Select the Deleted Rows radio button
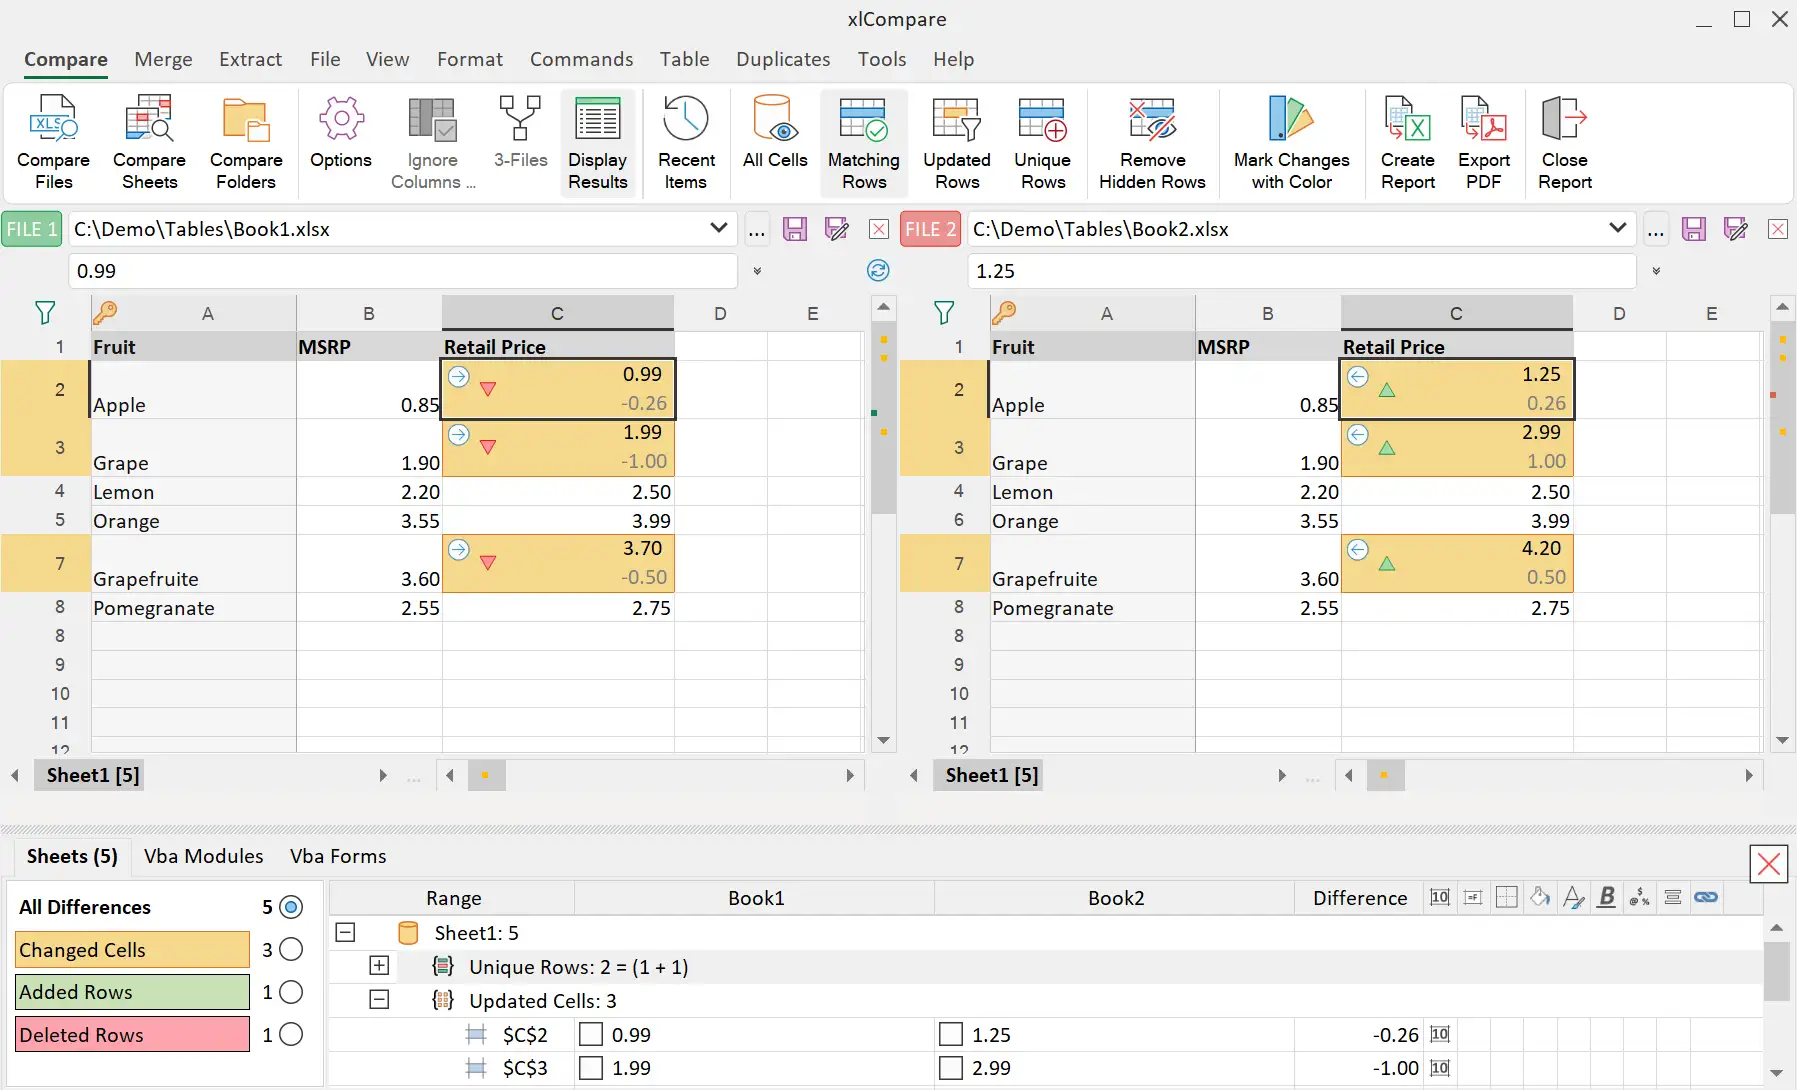1797x1090 pixels. 291,1034
